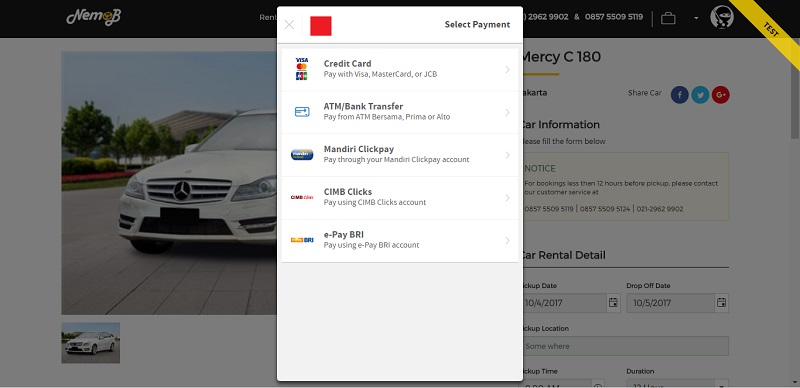Share car on Twitter
Viewport: 800px width, 388px height.
click(700, 94)
